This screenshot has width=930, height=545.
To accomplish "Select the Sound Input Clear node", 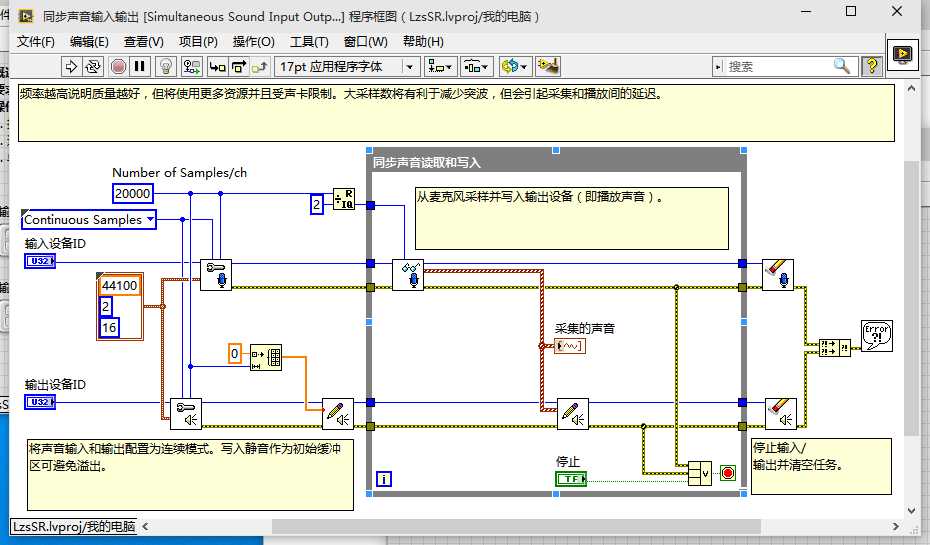I will [x=778, y=275].
